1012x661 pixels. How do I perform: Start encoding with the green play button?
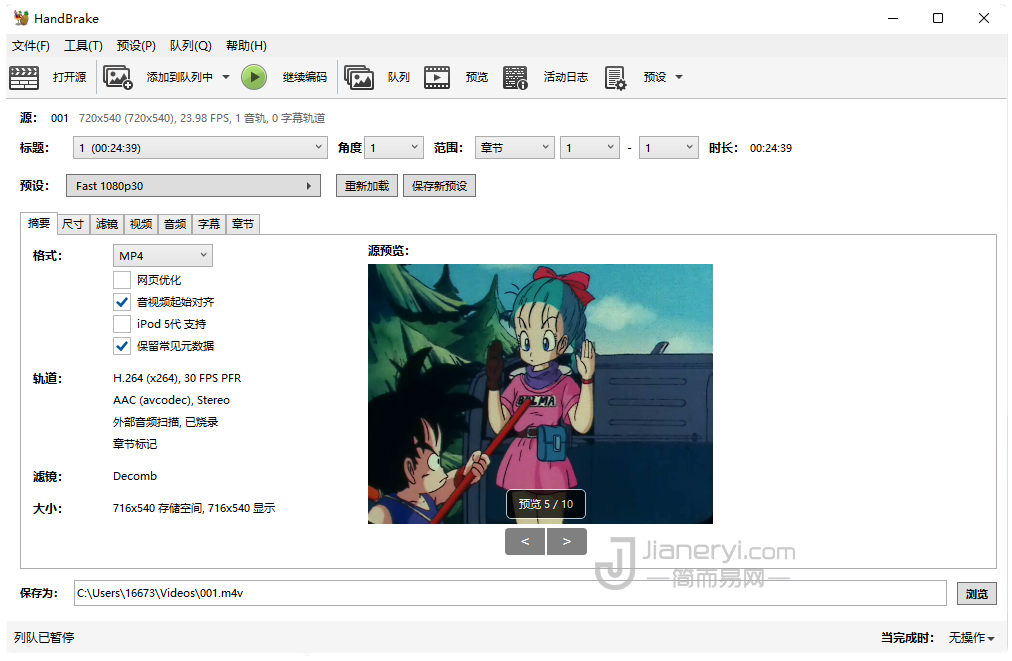point(254,77)
